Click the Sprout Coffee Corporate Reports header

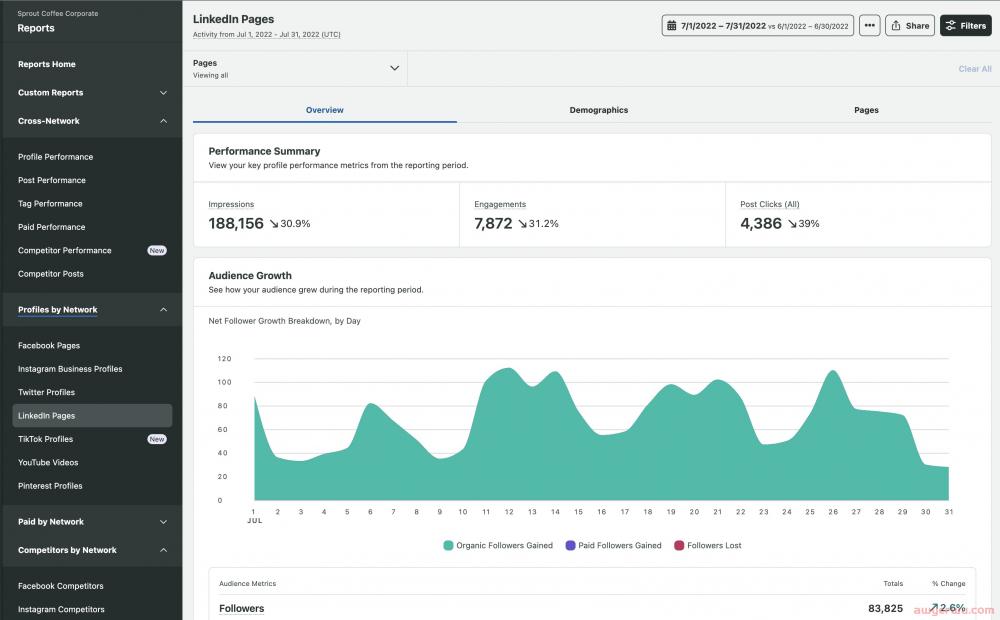tap(57, 22)
